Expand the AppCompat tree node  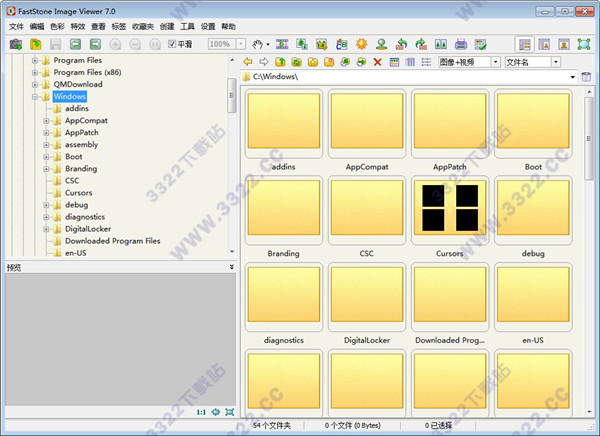(46, 121)
